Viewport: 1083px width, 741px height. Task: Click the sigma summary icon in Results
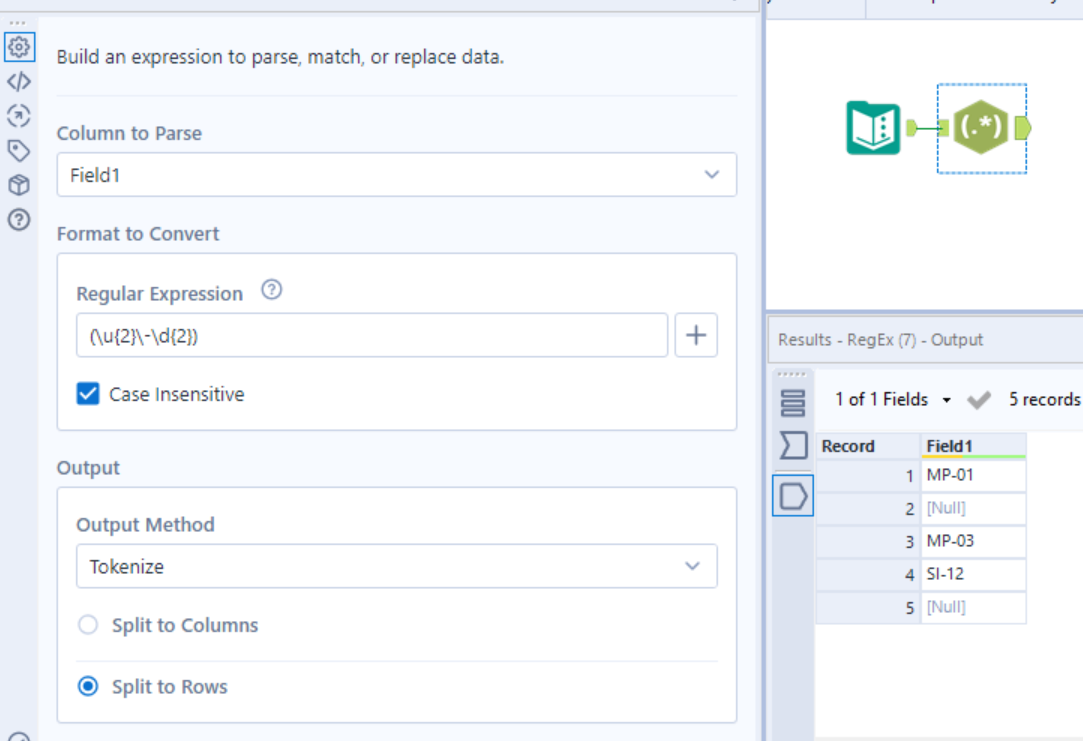(x=792, y=445)
